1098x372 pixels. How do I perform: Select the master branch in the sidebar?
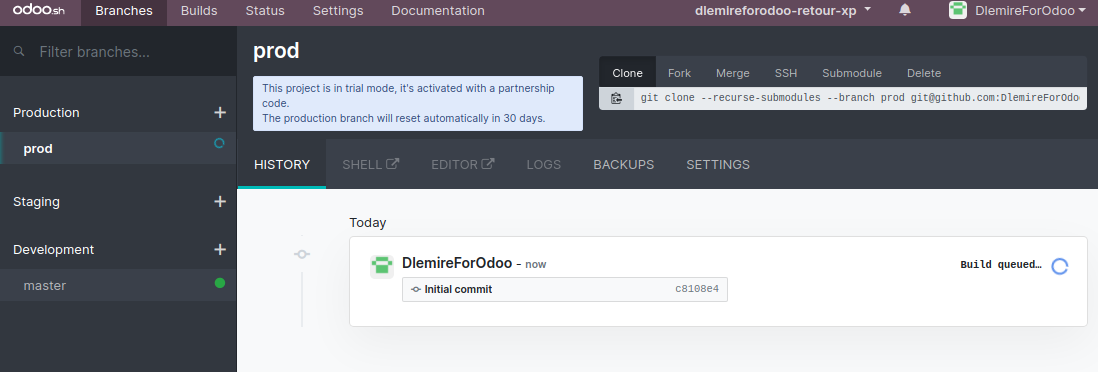(118, 285)
